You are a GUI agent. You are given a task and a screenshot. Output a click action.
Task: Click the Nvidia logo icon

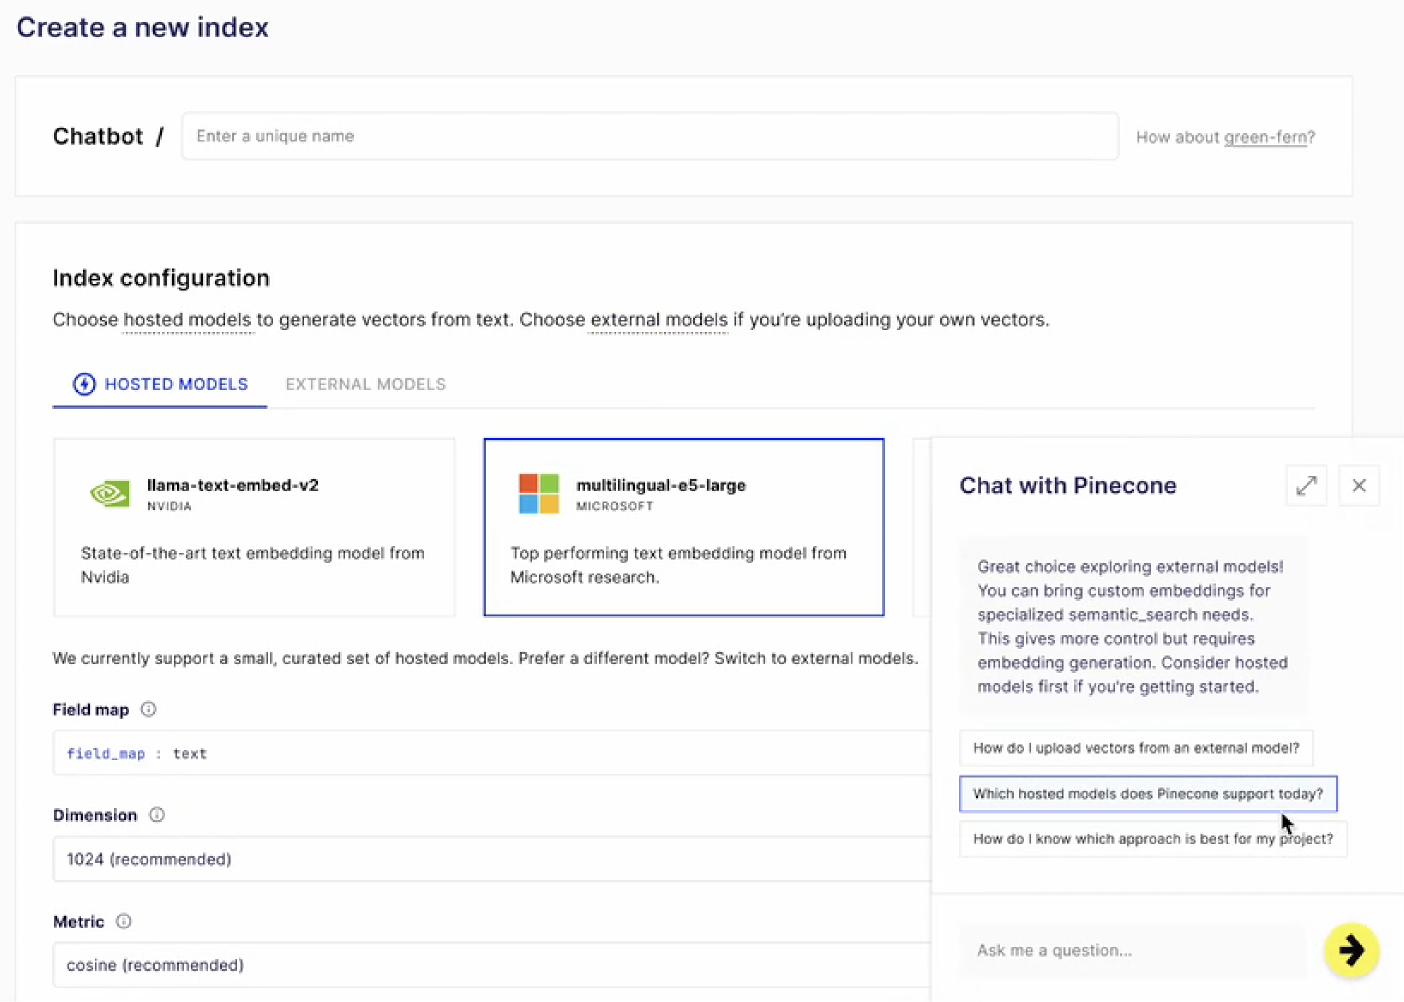pyautogui.click(x=109, y=494)
